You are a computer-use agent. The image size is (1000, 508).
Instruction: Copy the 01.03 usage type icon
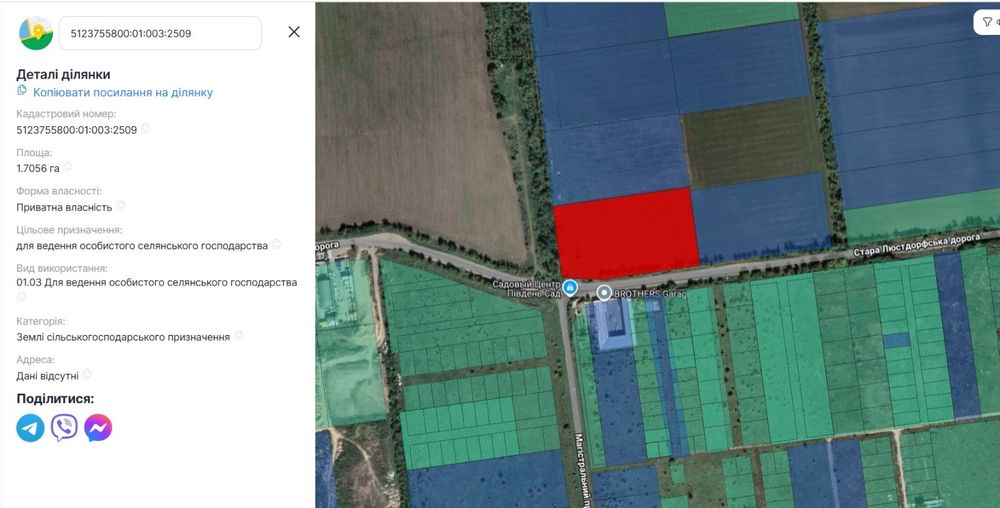click(x=22, y=297)
